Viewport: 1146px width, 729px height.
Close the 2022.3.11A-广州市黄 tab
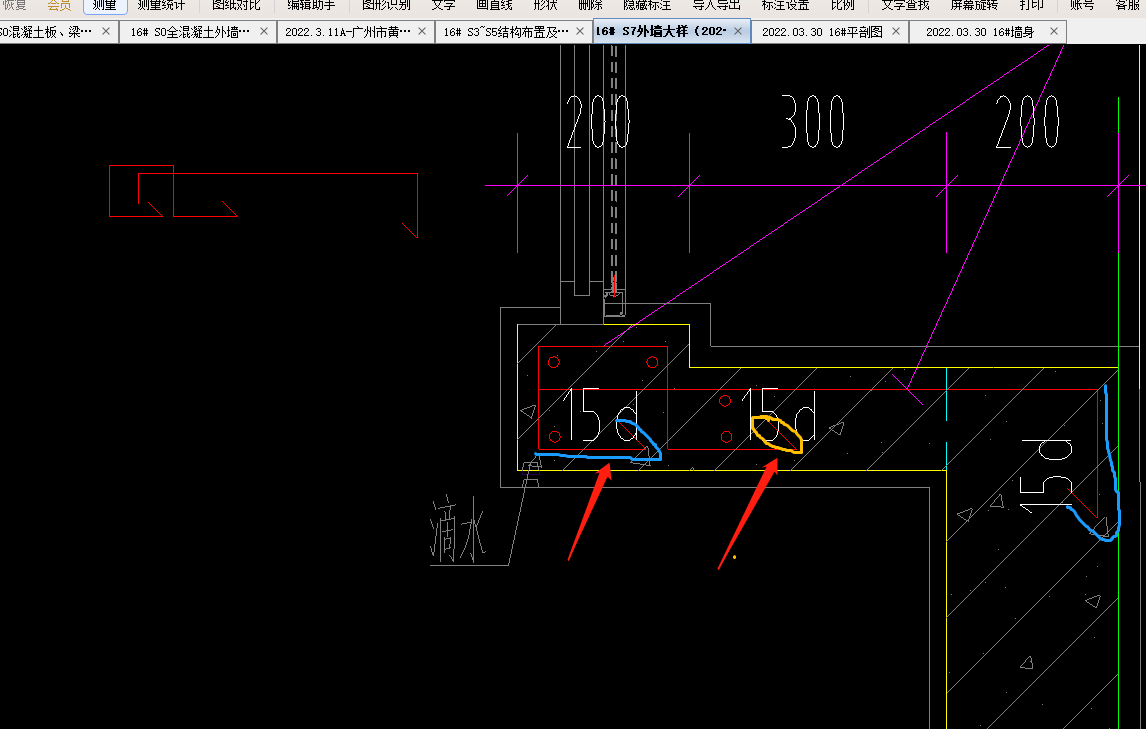click(x=422, y=31)
